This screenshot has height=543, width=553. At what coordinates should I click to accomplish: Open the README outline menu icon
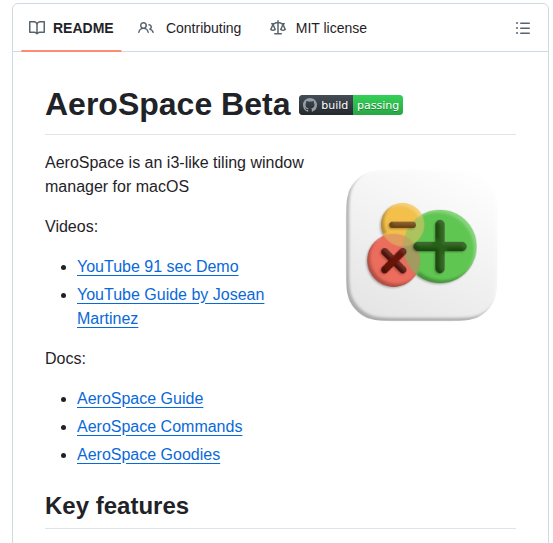coord(522,28)
